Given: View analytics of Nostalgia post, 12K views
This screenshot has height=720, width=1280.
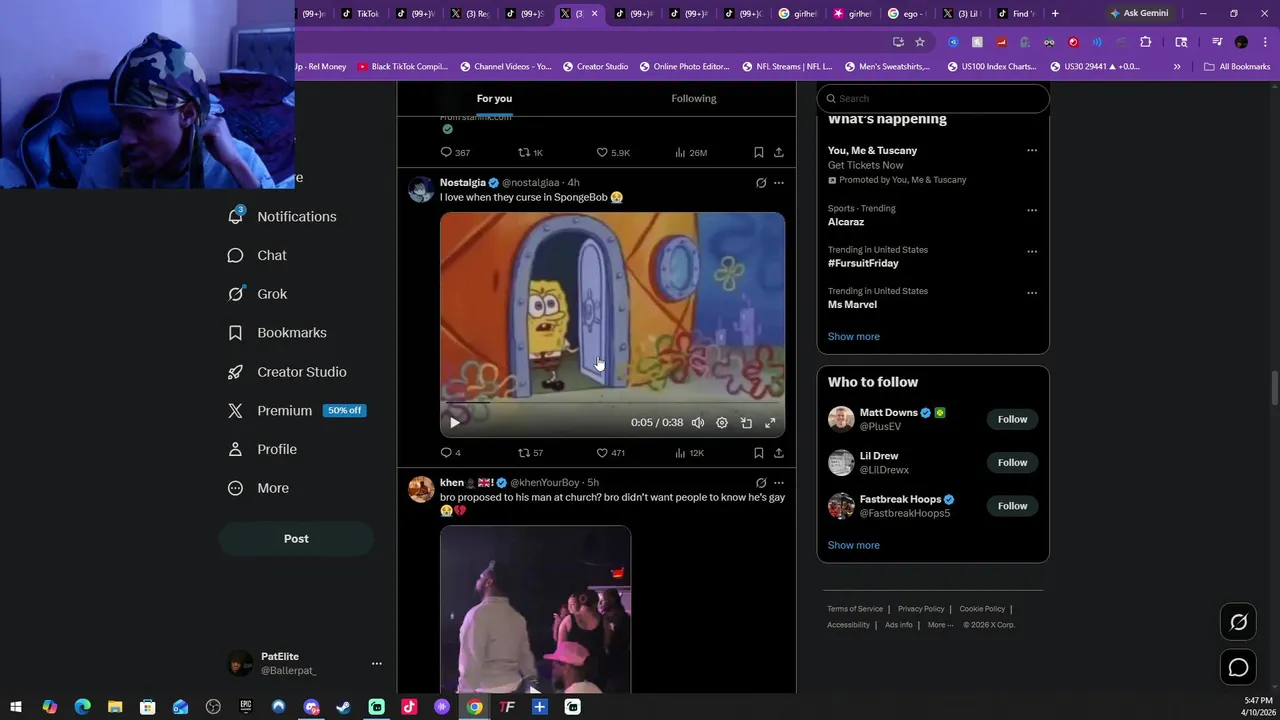Looking at the screenshot, I should click(690, 453).
